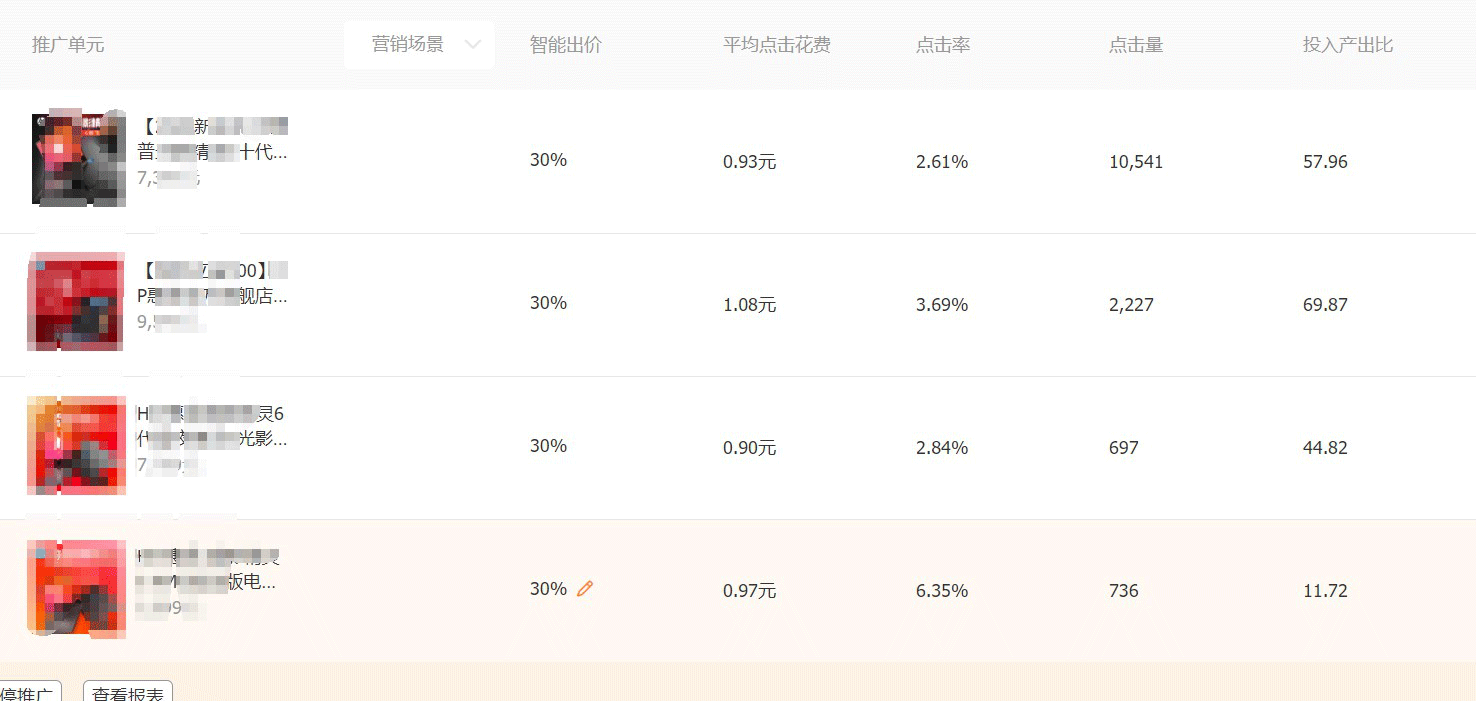The image size is (1476, 701).
Task: Click the 投入产出比 column header
Action: [1347, 45]
